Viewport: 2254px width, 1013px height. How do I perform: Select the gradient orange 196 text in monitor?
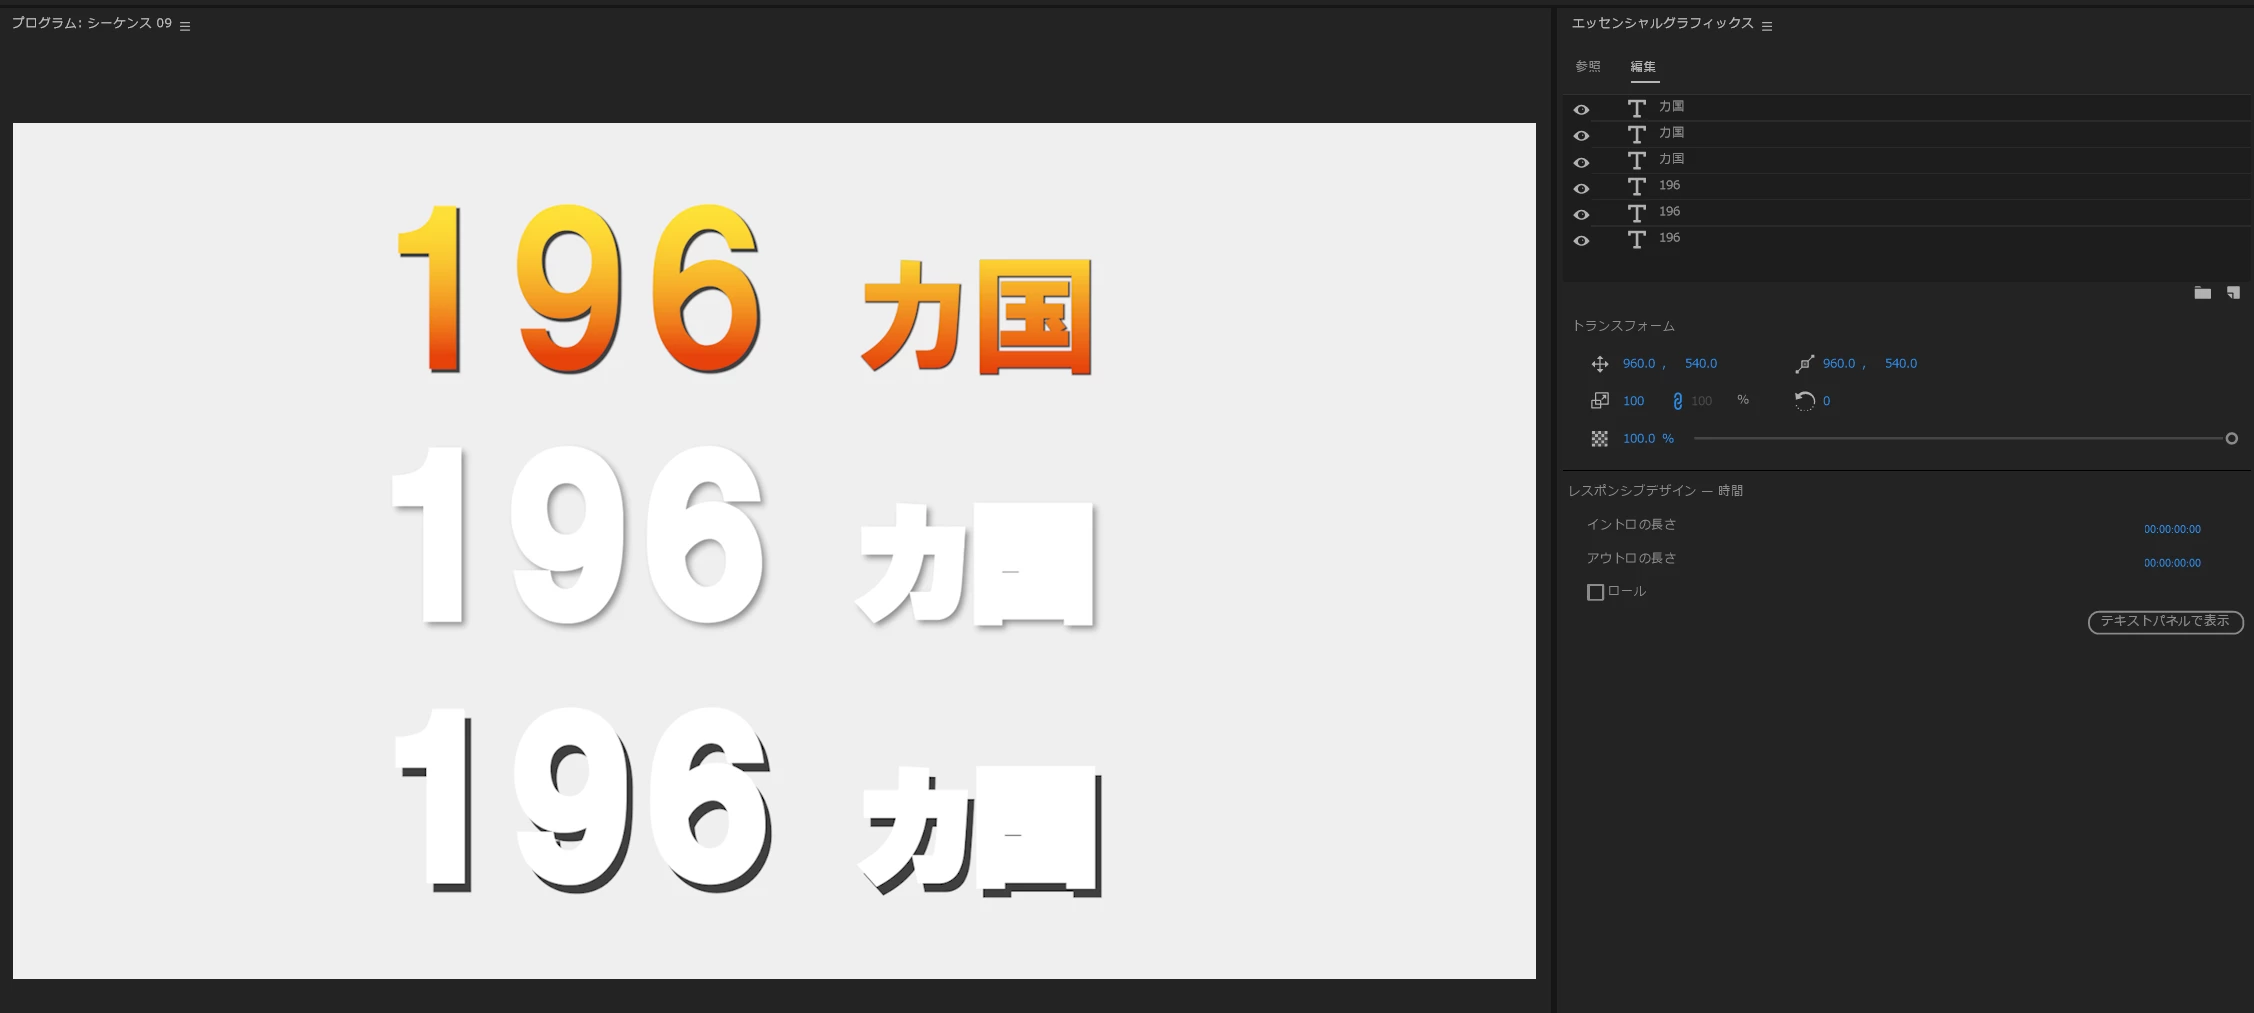click(x=578, y=288)
